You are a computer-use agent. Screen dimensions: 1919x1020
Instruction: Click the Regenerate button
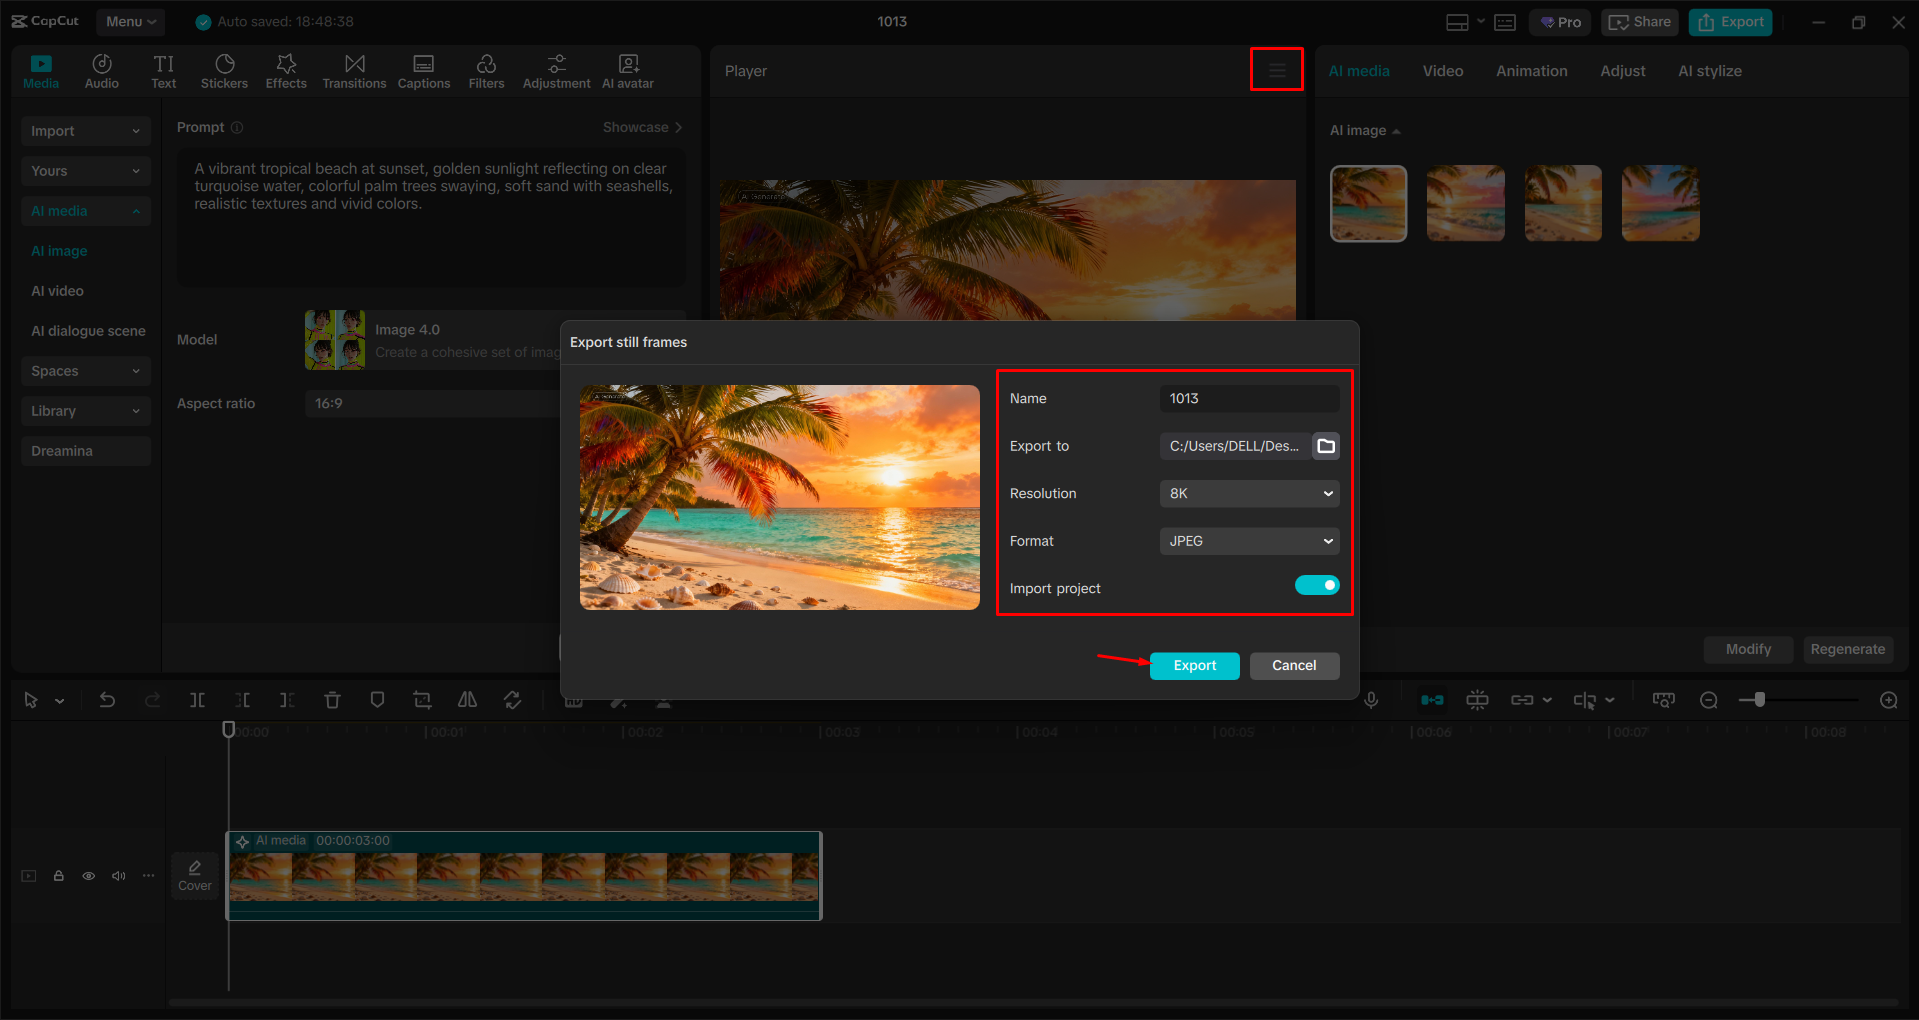pos(1847,649)
